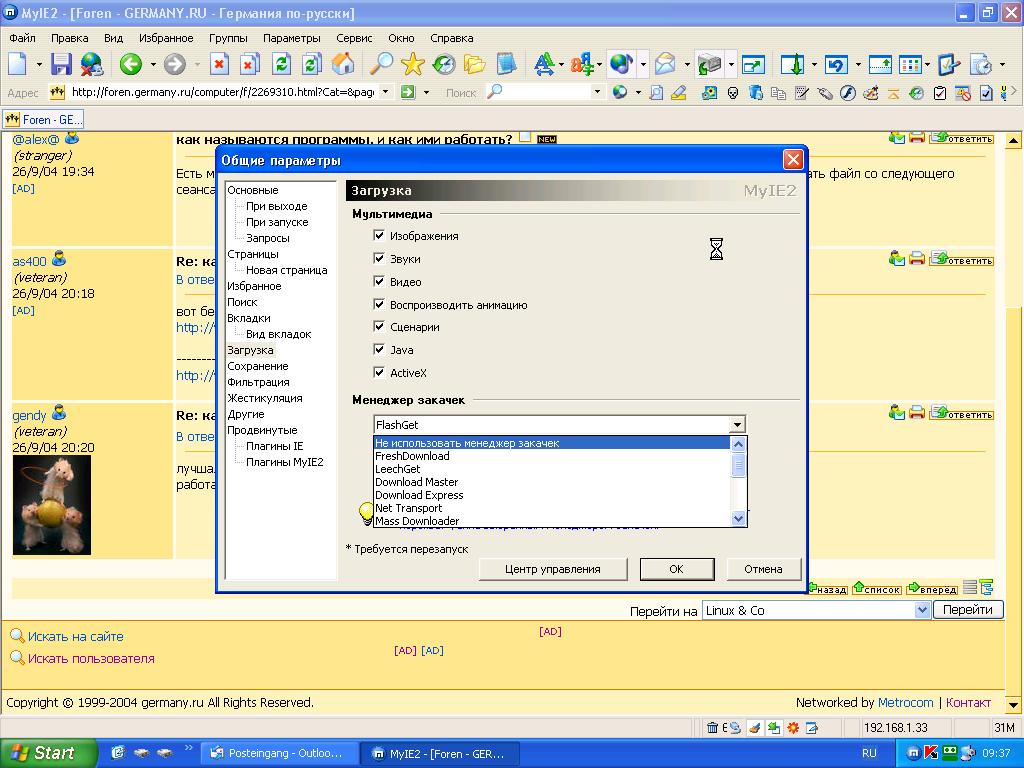The height and width of the screenshot is (768, 1024).
Task: Select 'Сохранение' in the settings tree
Action: (x=258, y=366)
